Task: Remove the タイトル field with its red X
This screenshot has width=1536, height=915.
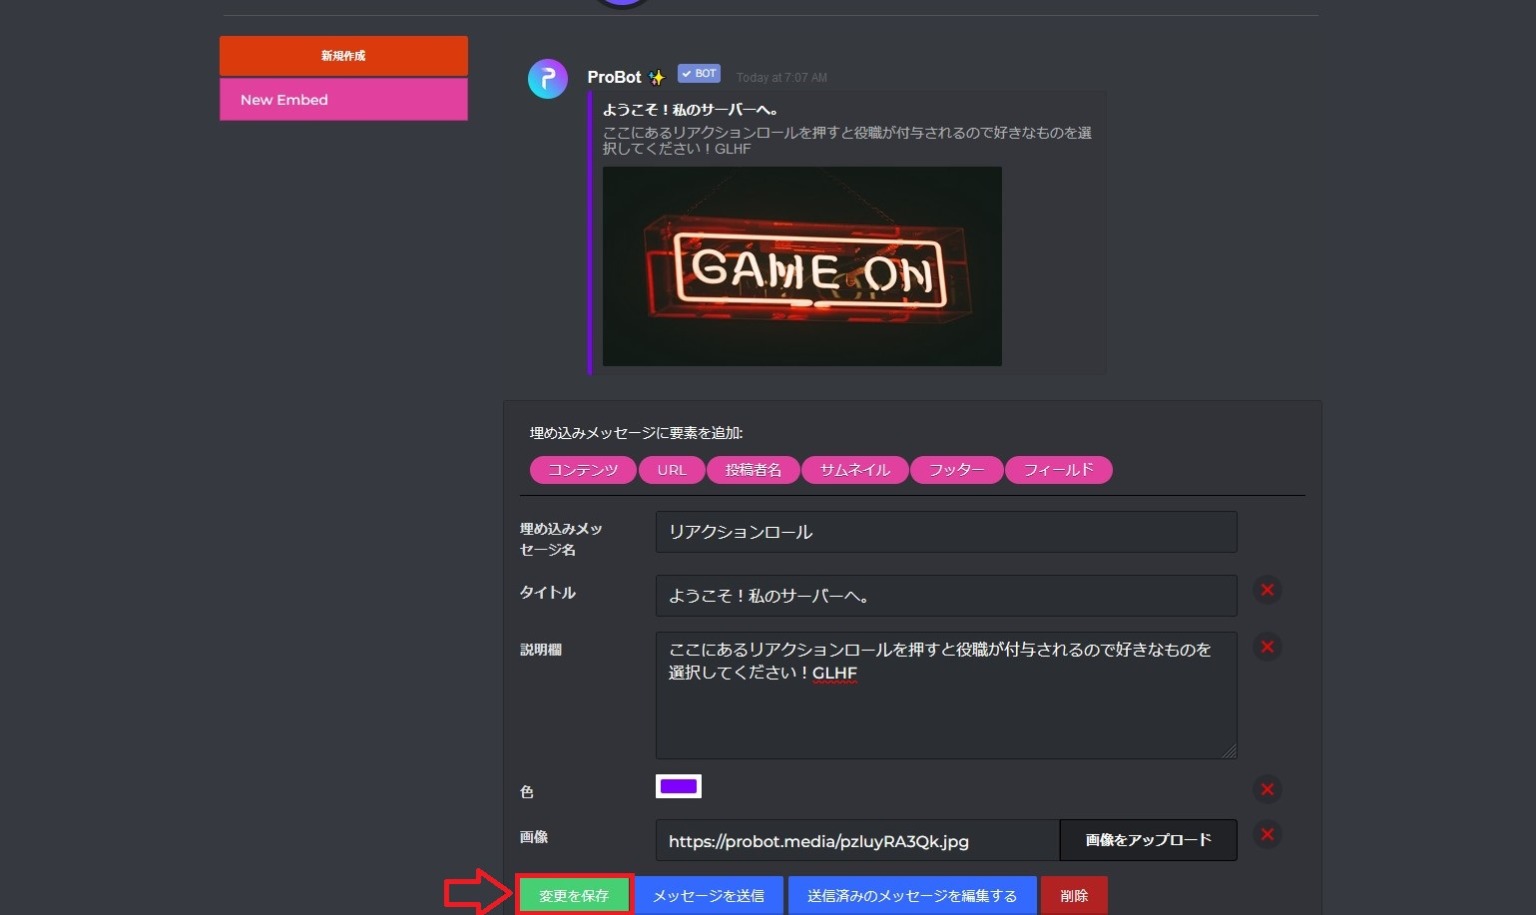Action: point(1266,591)
